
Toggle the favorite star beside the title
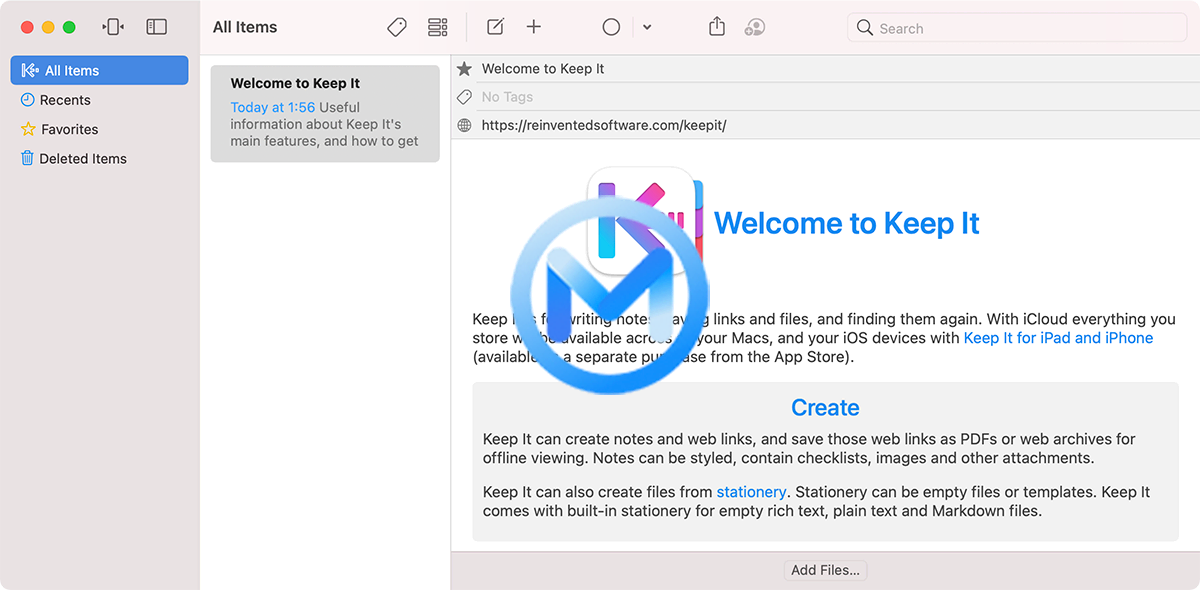click(x=464, y=69)
